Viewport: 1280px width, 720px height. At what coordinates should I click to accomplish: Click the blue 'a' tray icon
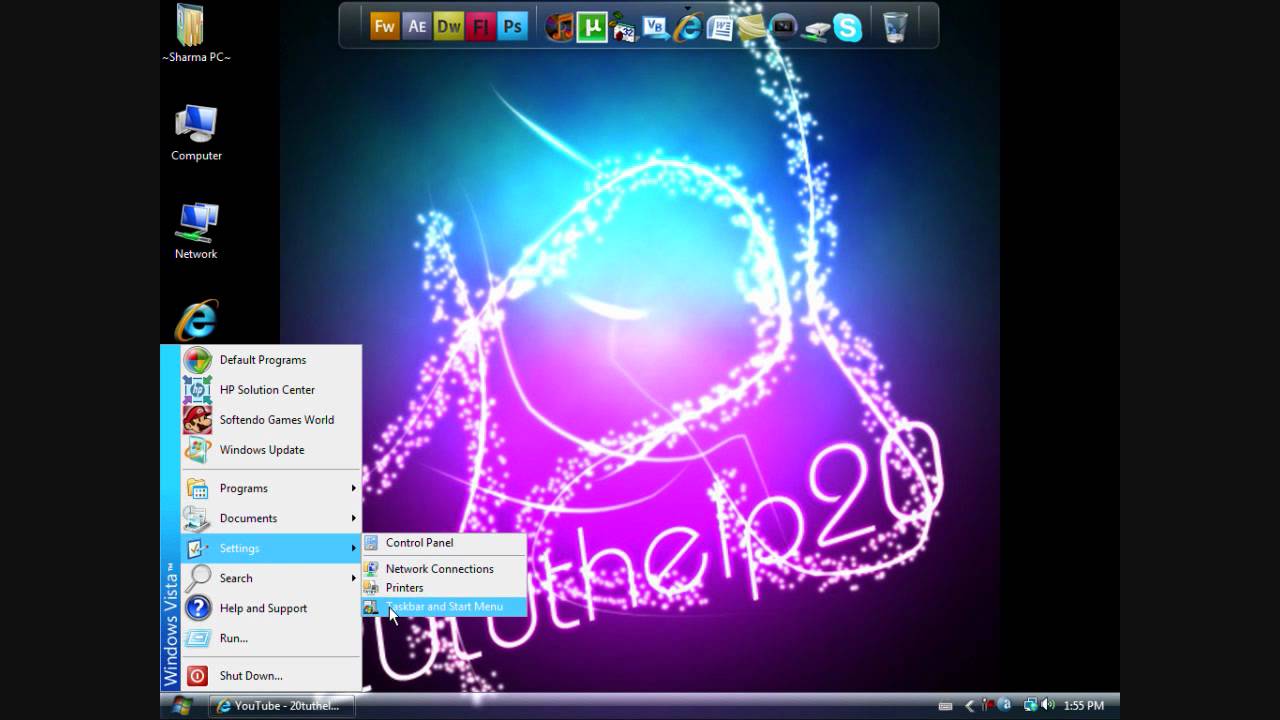[x=1005, y=705]
